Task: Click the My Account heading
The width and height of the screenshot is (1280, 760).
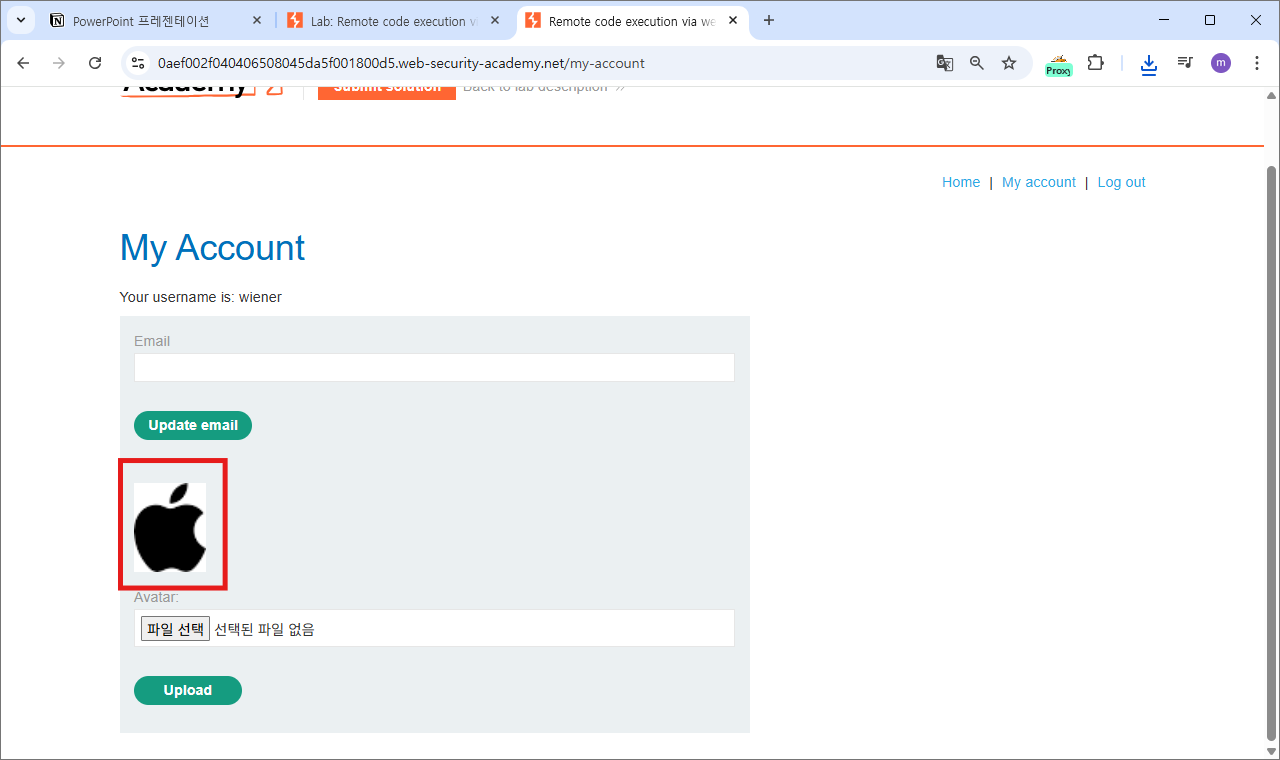Action: 212,248
